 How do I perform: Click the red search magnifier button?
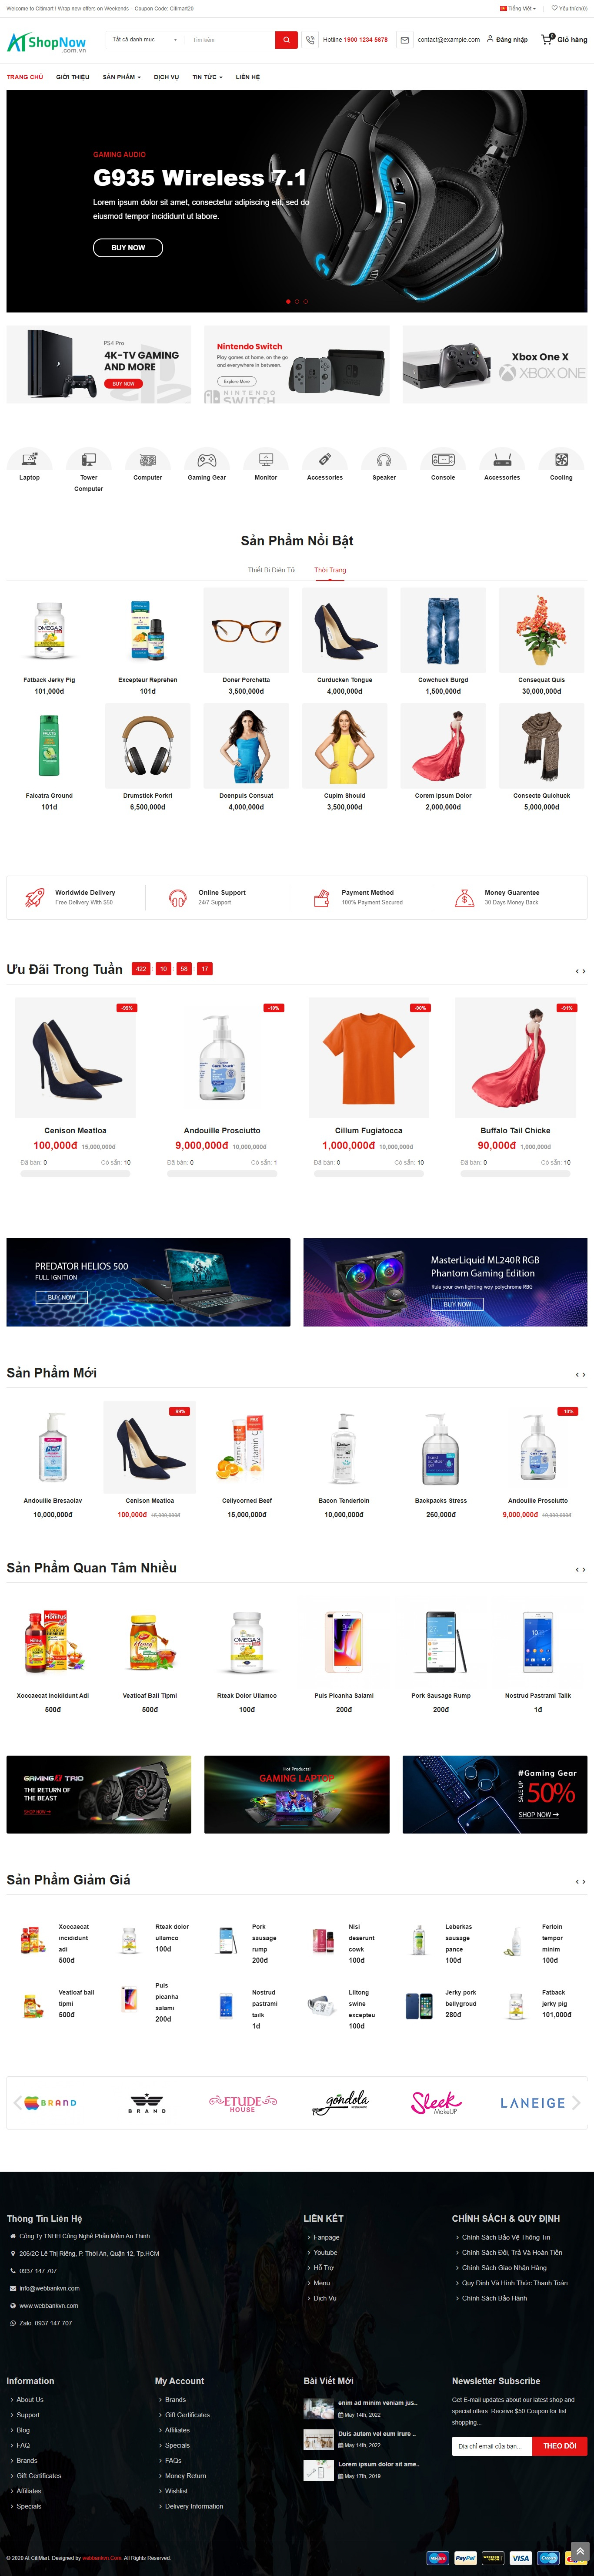coord(286,40)
